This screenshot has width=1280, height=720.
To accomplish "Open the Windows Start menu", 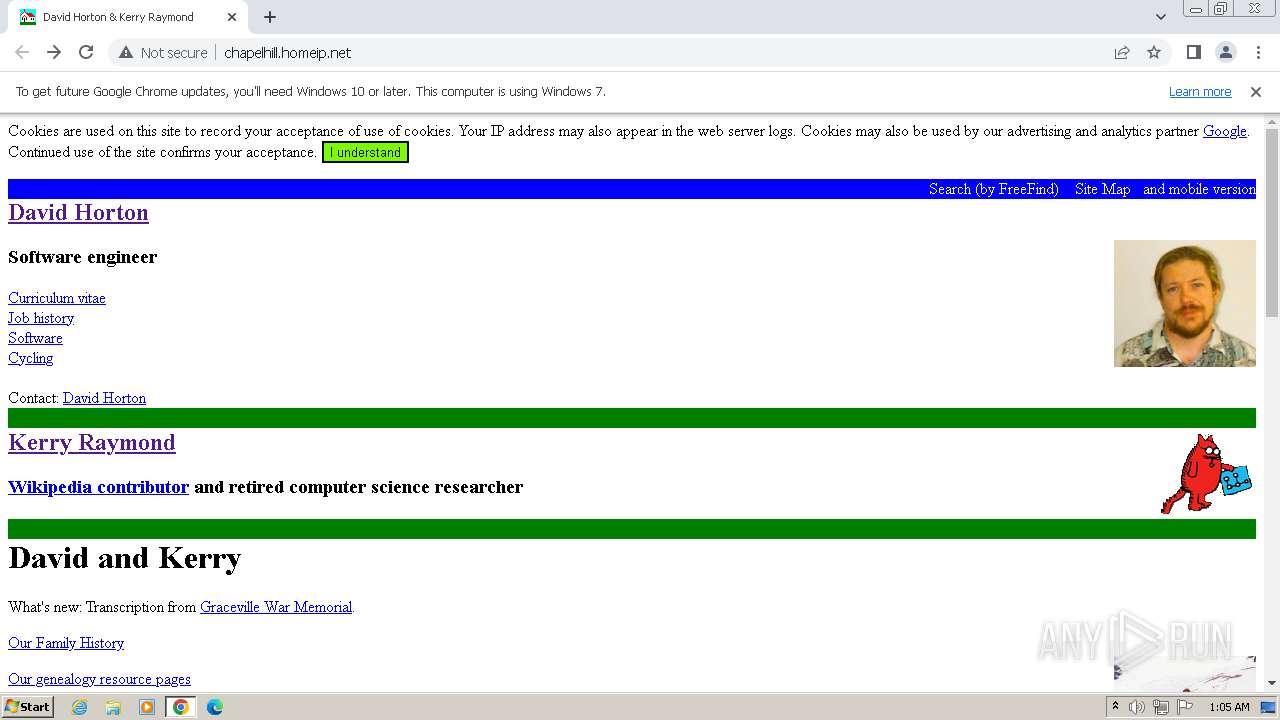I will pyautogui.click(x=28, y=707).
